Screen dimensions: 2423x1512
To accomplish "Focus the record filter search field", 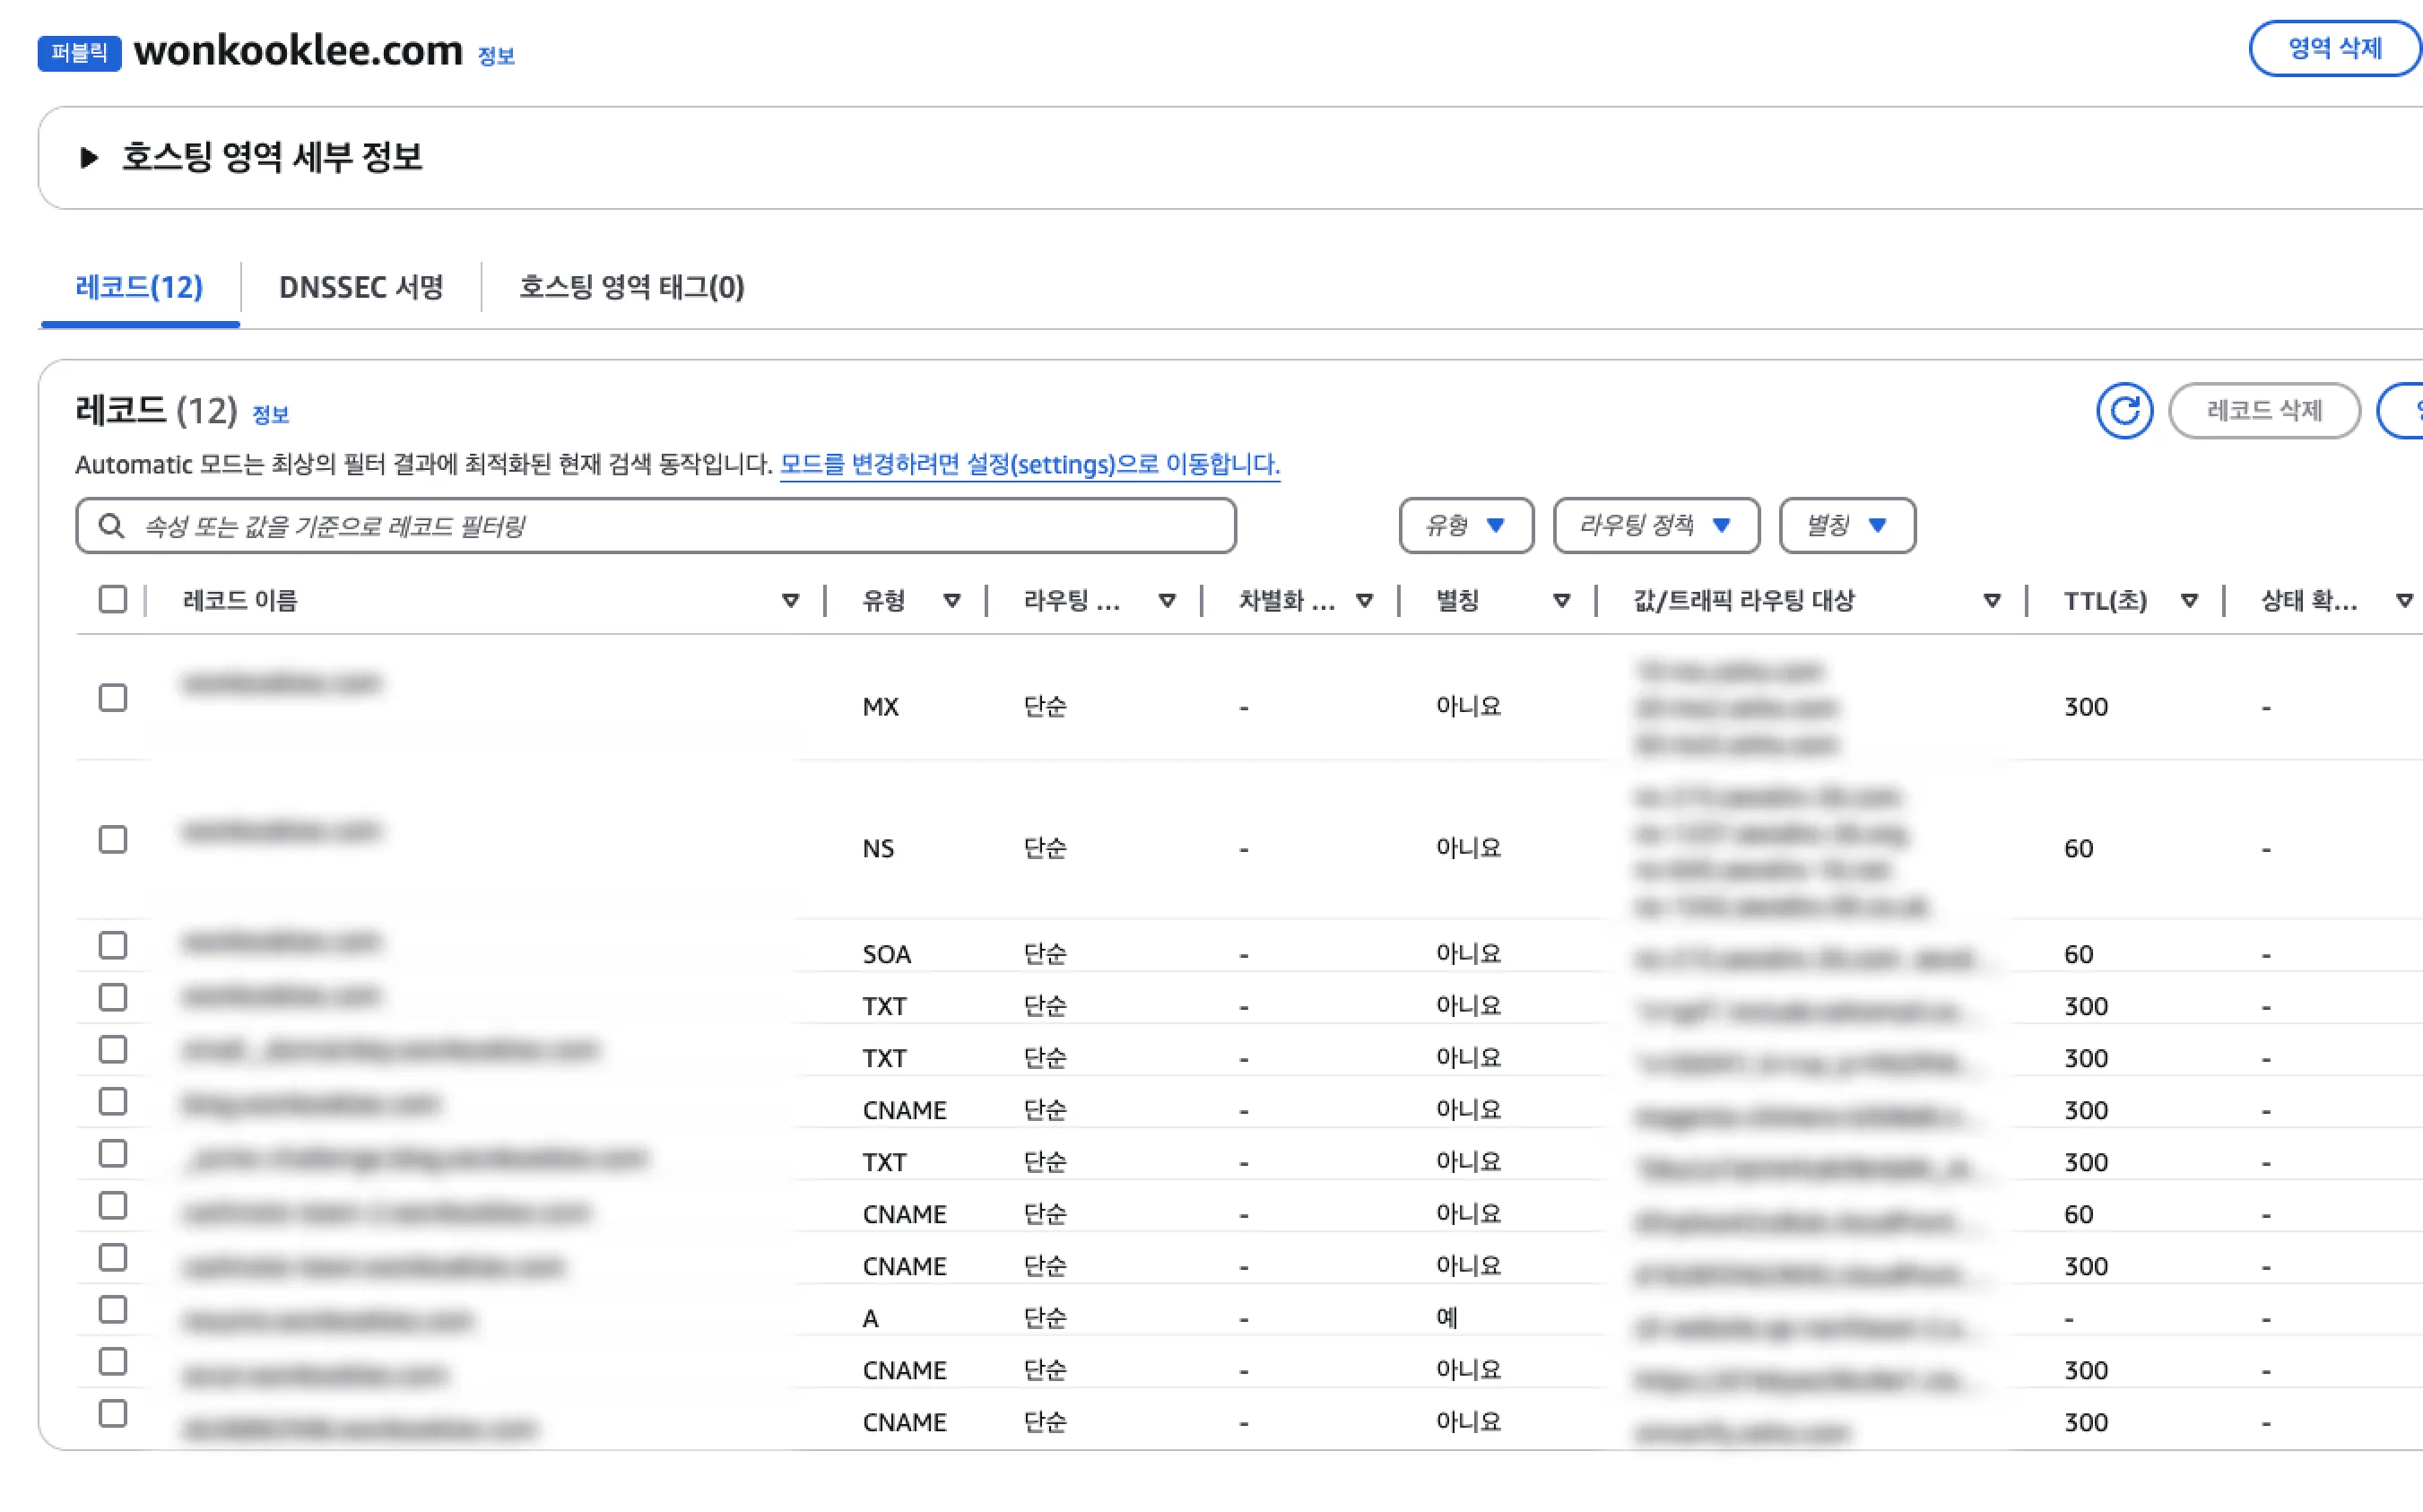I will click(656, 526).
